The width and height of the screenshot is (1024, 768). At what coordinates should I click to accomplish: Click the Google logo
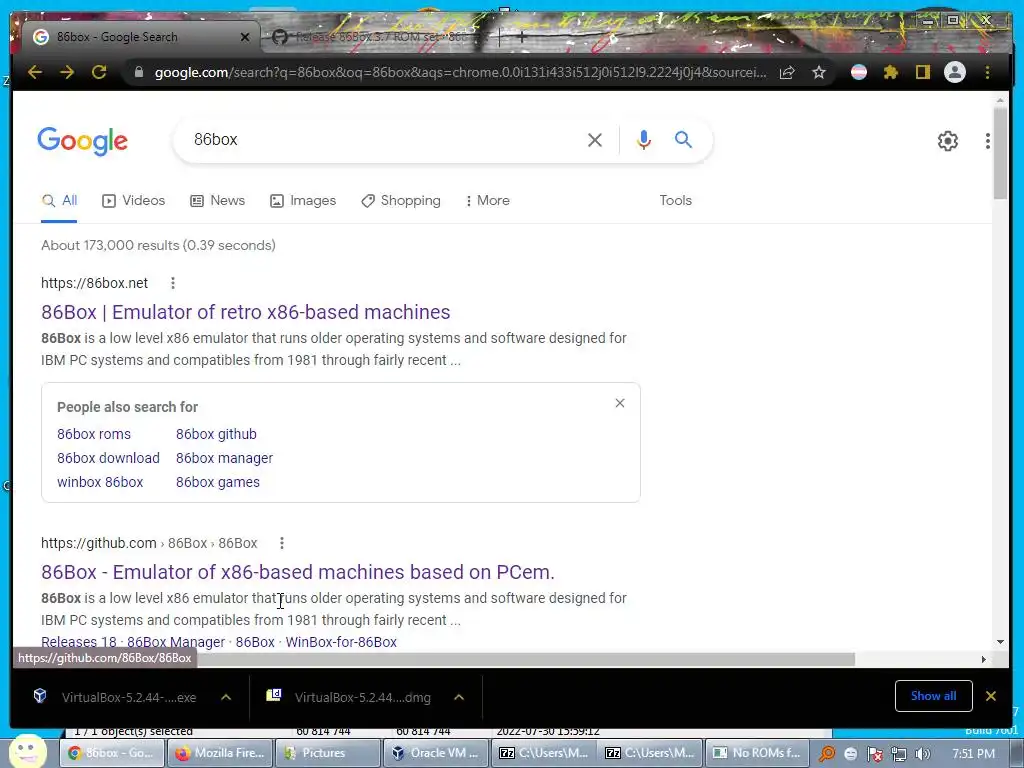coord(82,141)
